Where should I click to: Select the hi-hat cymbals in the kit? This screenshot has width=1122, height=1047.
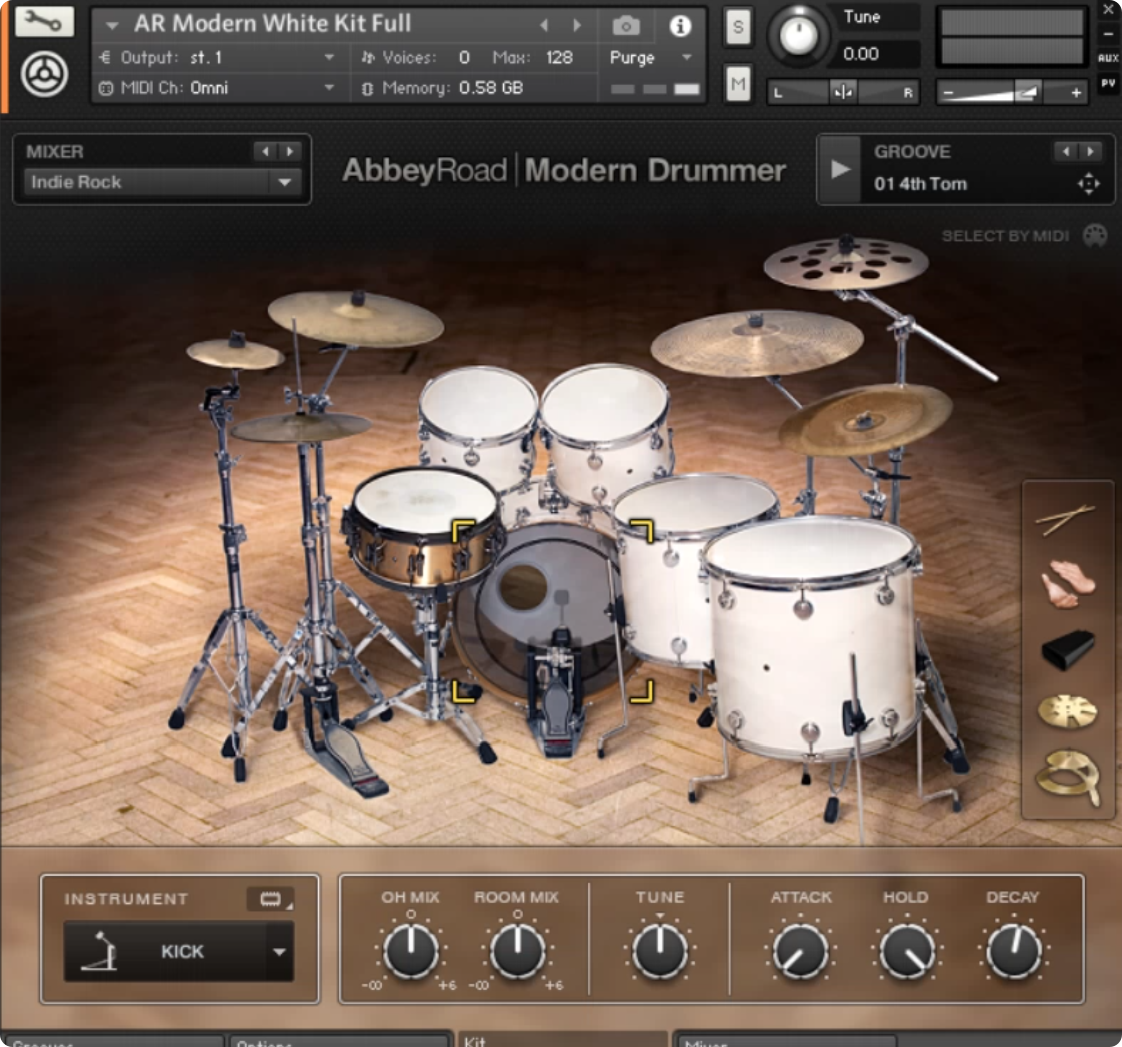301,427
